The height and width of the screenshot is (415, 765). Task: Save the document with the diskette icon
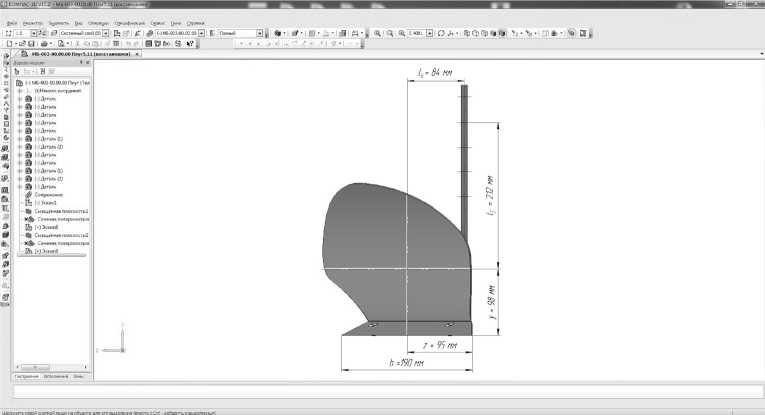point(30,44)
